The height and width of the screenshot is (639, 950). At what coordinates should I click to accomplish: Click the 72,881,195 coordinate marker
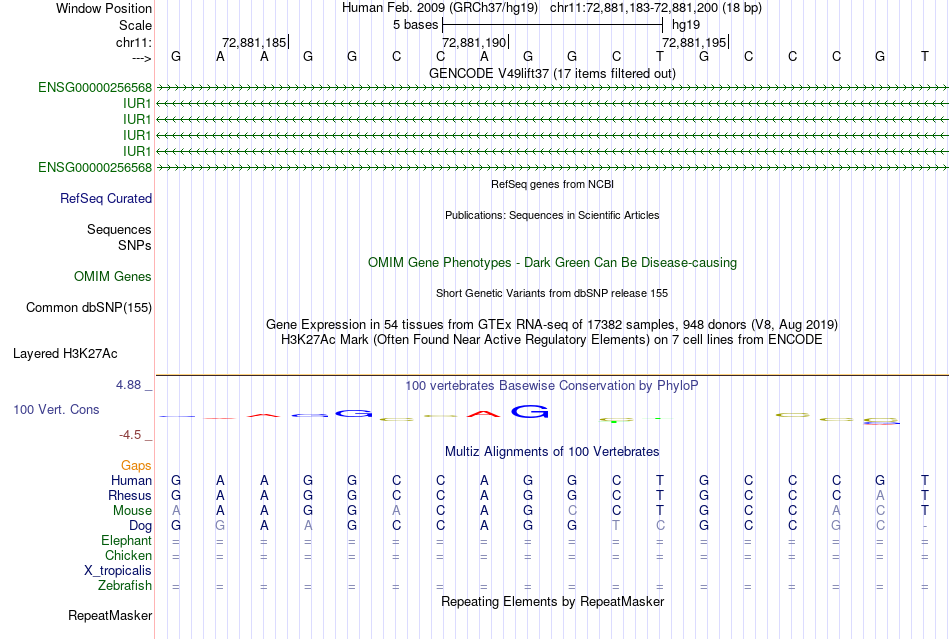[694, 42]
